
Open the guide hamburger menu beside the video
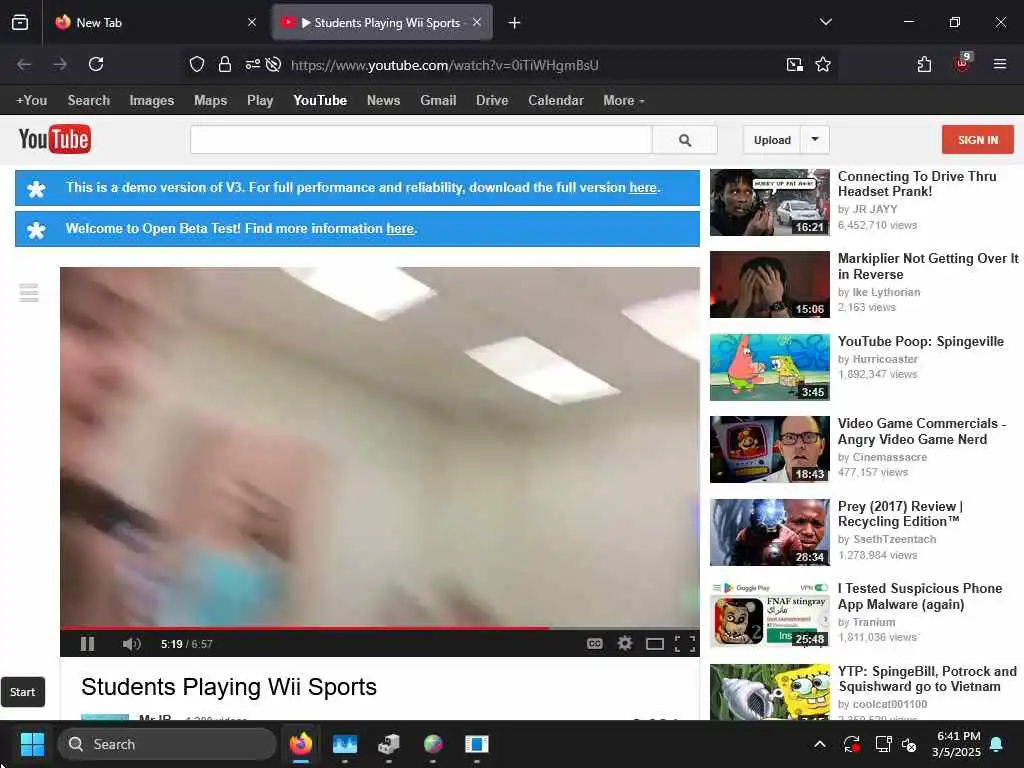(x=29, y=293)
